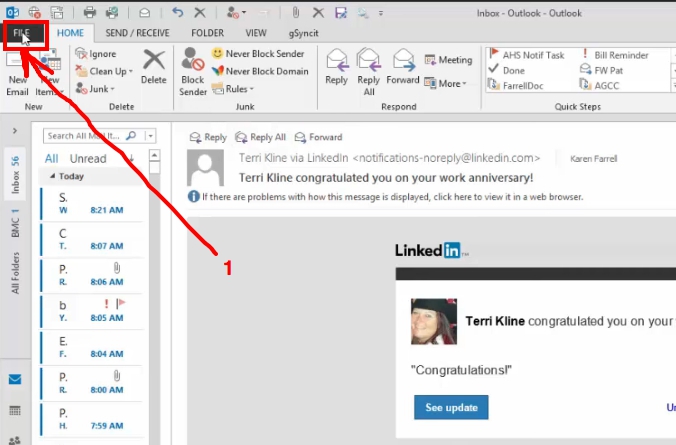Click sender contact photo placeholder
676x445 pixels.
click(x=205, y=168)
